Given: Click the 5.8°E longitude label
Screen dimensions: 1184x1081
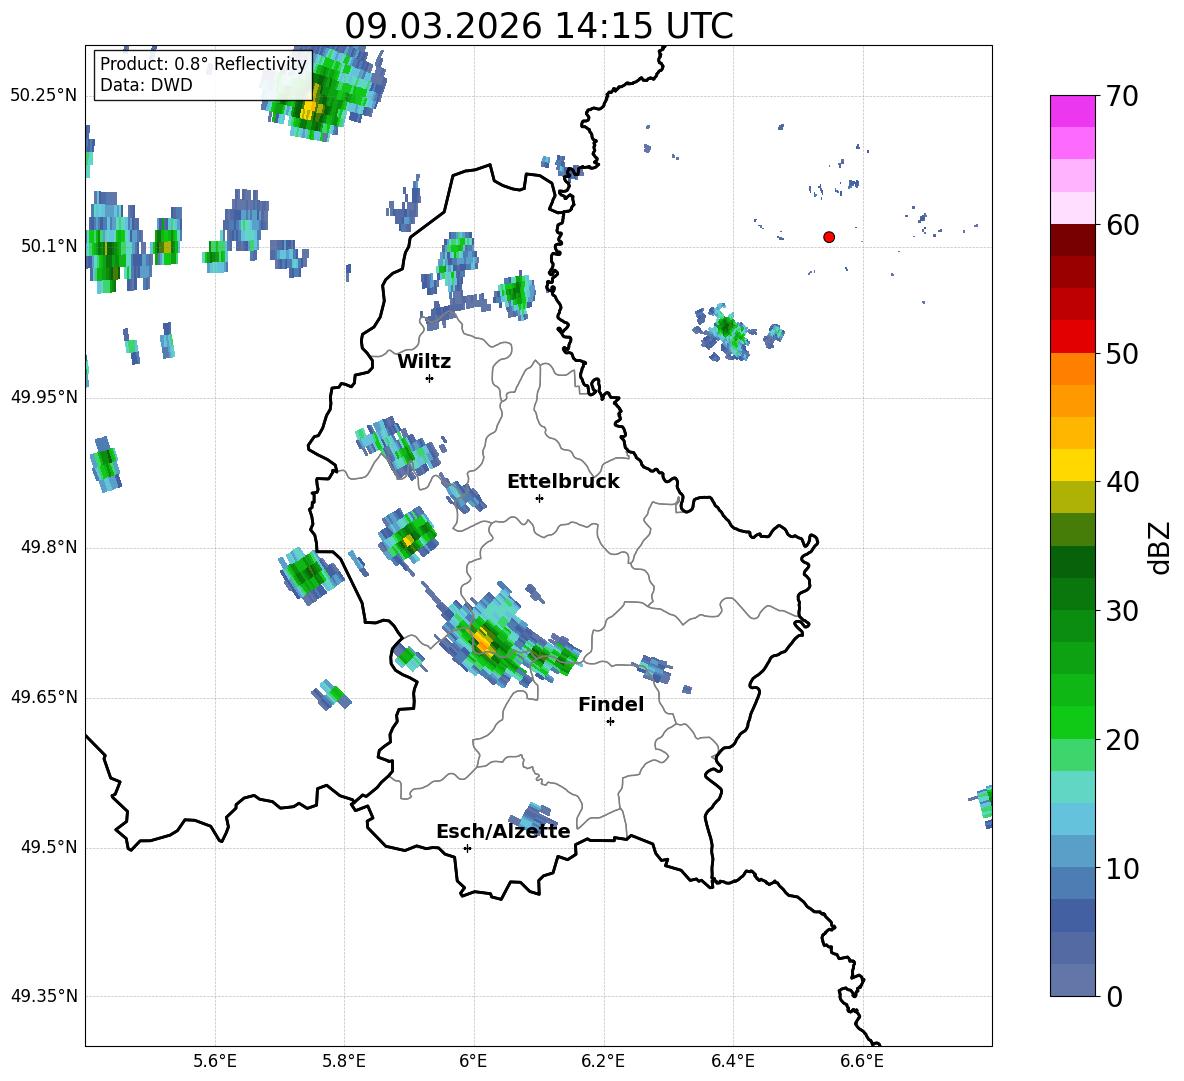Looking at the screenshot, I should pos(344,1061).
